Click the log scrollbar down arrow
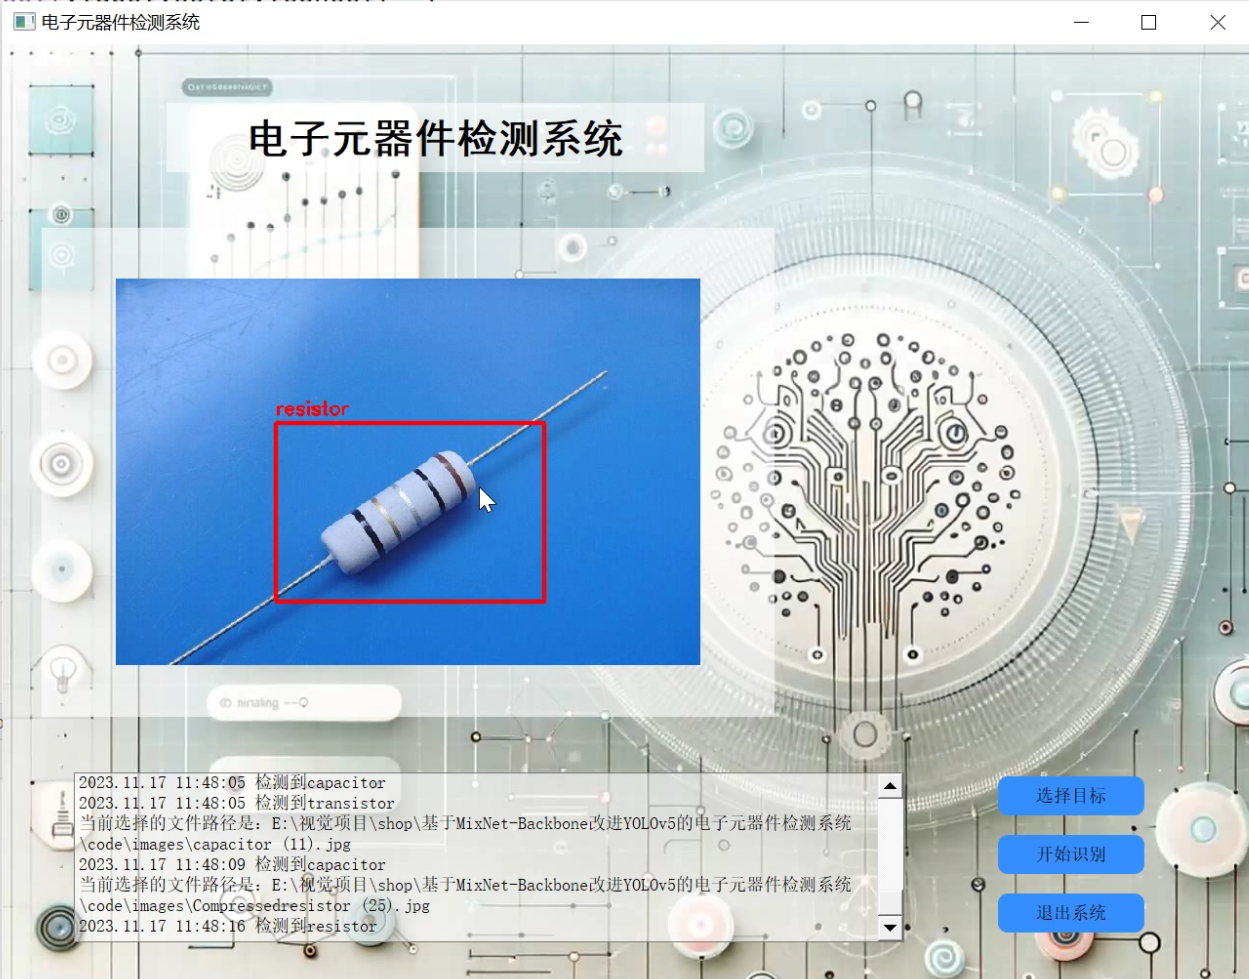The image size is (1249, 979). point(890,928)
